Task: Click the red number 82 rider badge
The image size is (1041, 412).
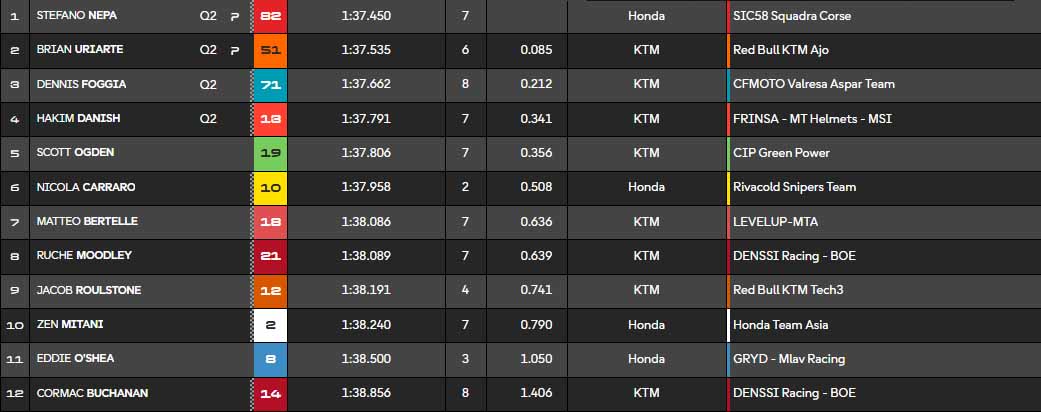Action: click(x=270, y=16)
